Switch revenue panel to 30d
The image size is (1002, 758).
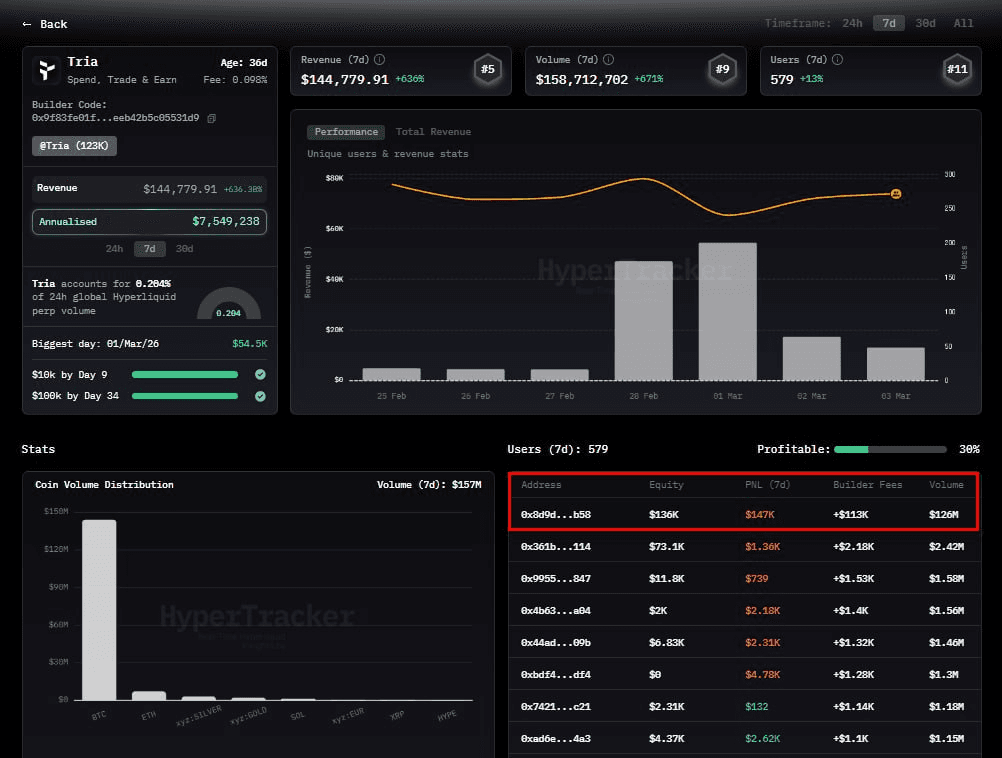coord(184,249)
